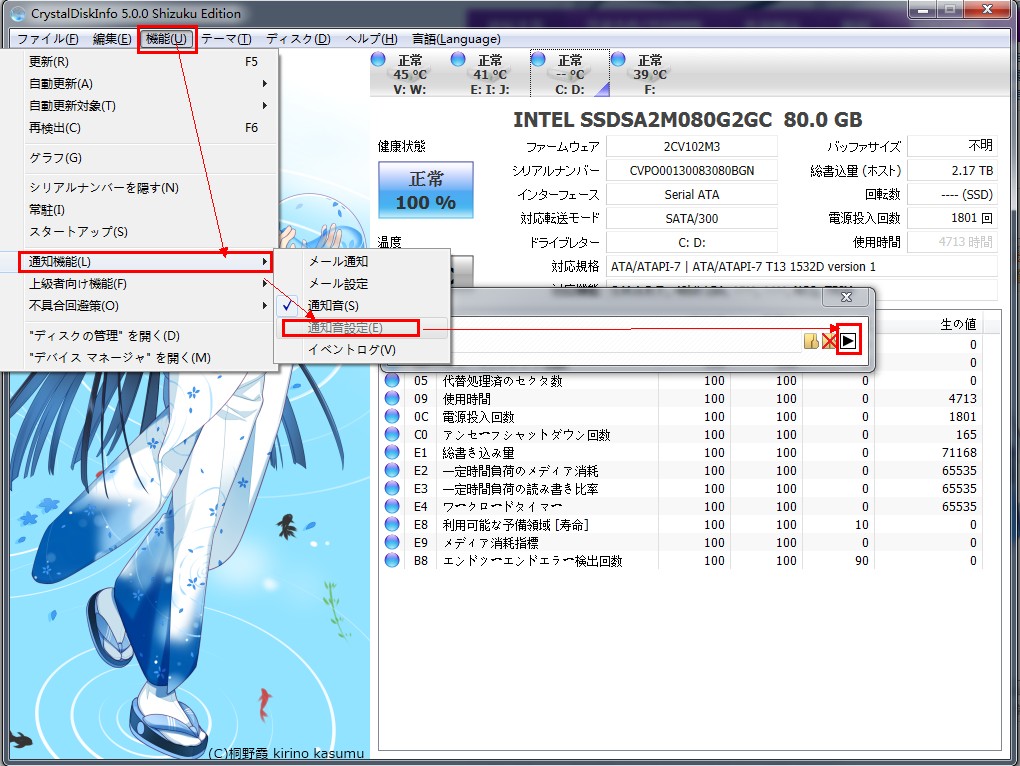Expand the 通知機能(L) submenu
This screenshot has height=766, width=1020.
pos(145,262)
